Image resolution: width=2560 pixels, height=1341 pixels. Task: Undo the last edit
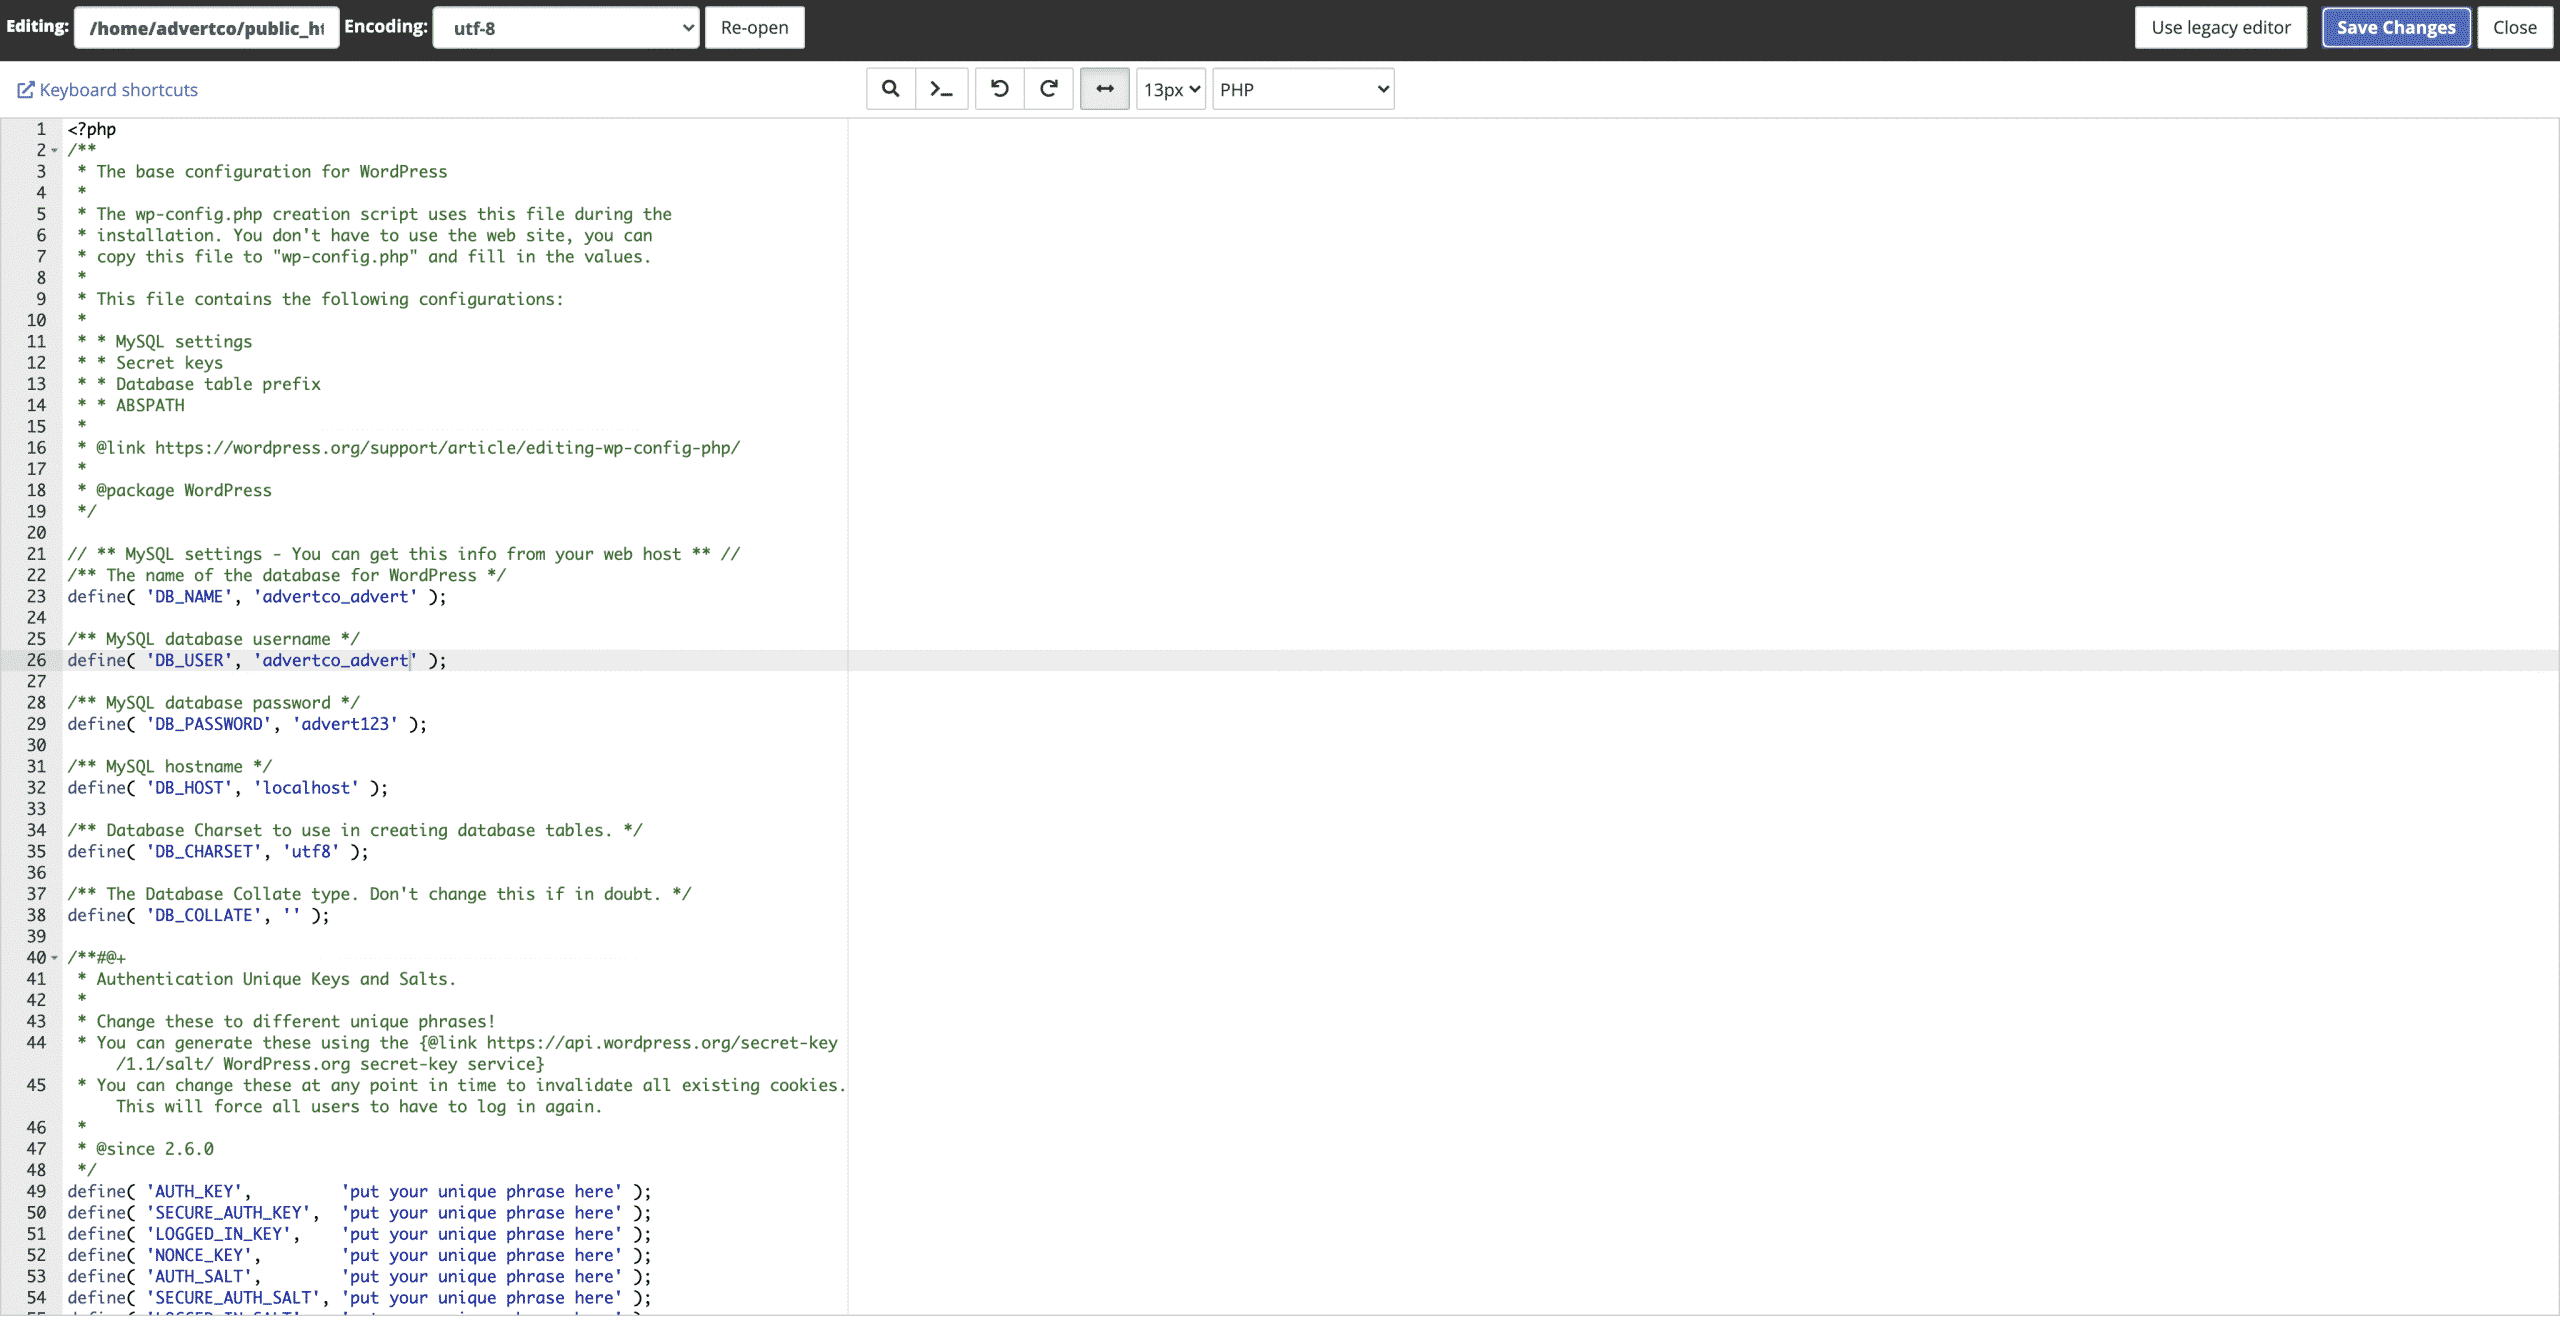point(999,89)
